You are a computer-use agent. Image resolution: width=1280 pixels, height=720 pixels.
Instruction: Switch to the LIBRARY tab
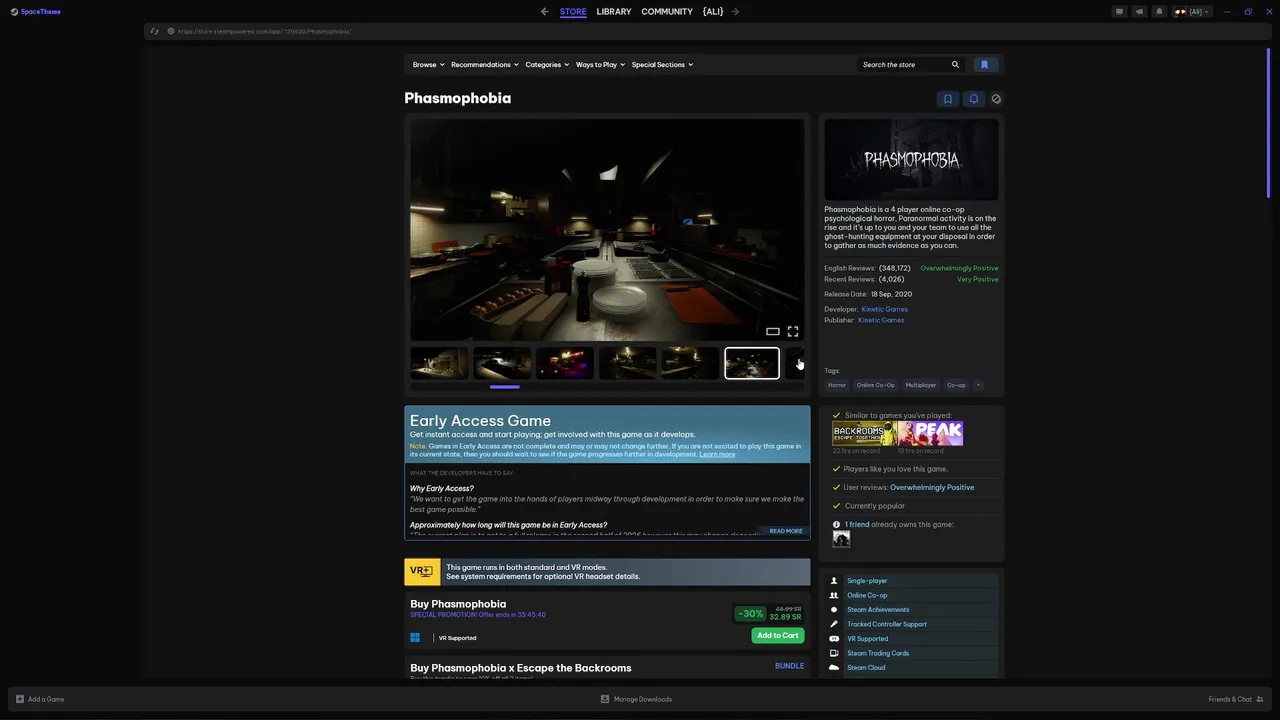pos(614,12)
